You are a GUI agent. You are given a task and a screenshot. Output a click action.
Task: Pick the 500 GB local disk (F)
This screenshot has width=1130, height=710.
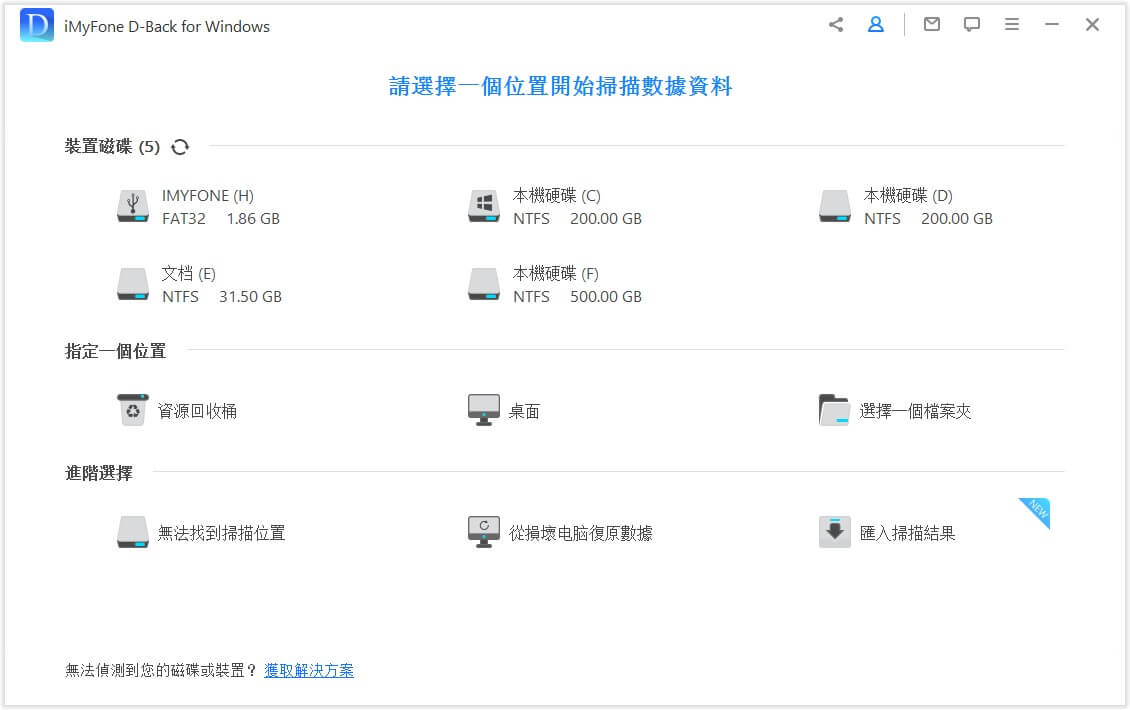click(555, 284)
